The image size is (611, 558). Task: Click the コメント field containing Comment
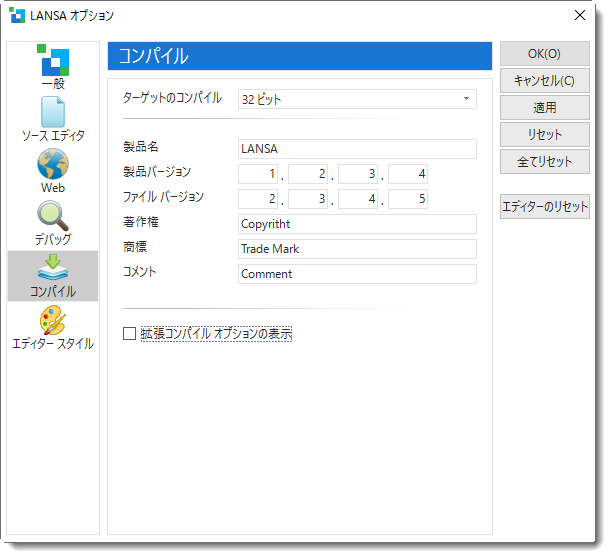357,274
